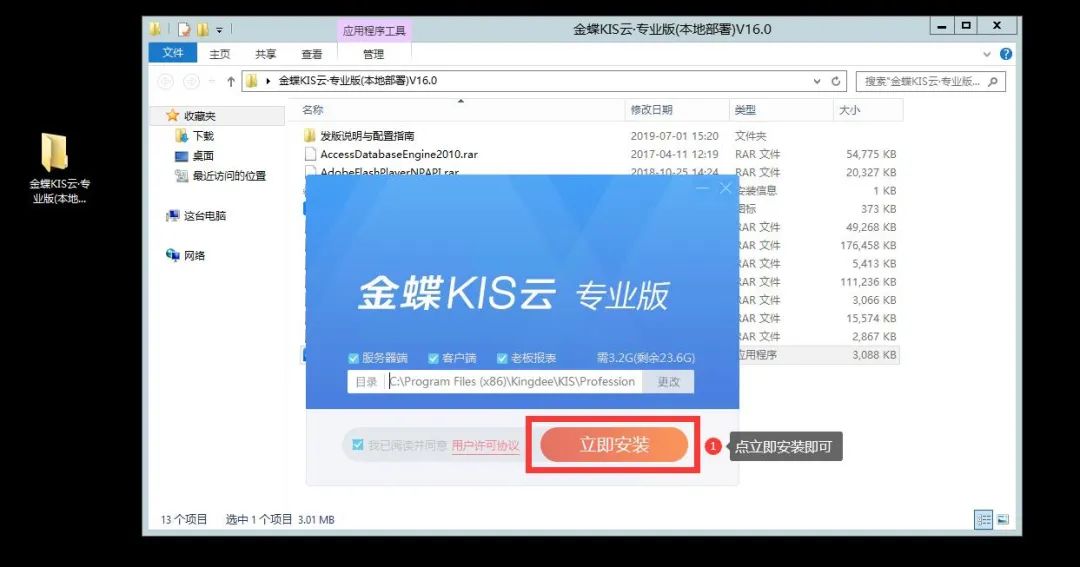The image size is (1080, 567).
Task: Click the size value 20,327 KB
Action: [871, 172]
